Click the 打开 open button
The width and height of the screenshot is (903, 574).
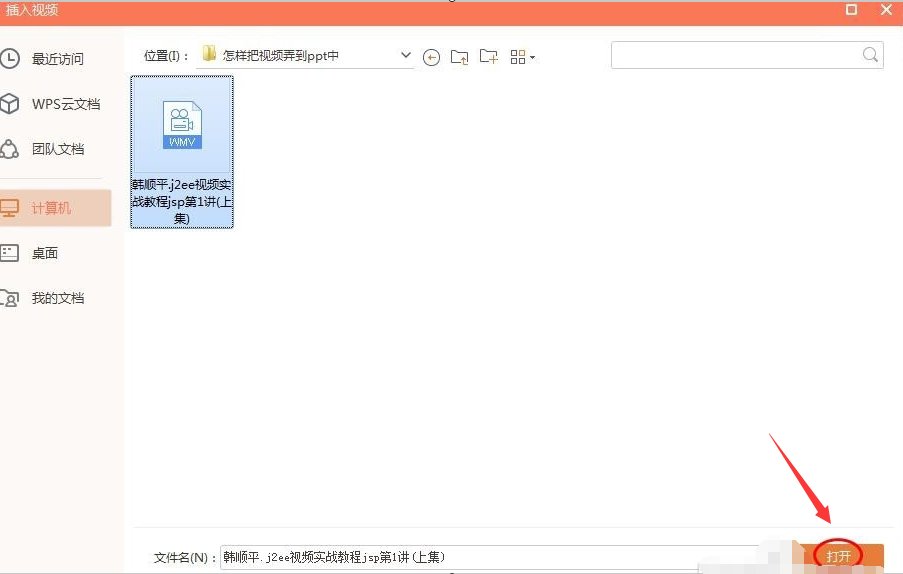pos(838,556)
